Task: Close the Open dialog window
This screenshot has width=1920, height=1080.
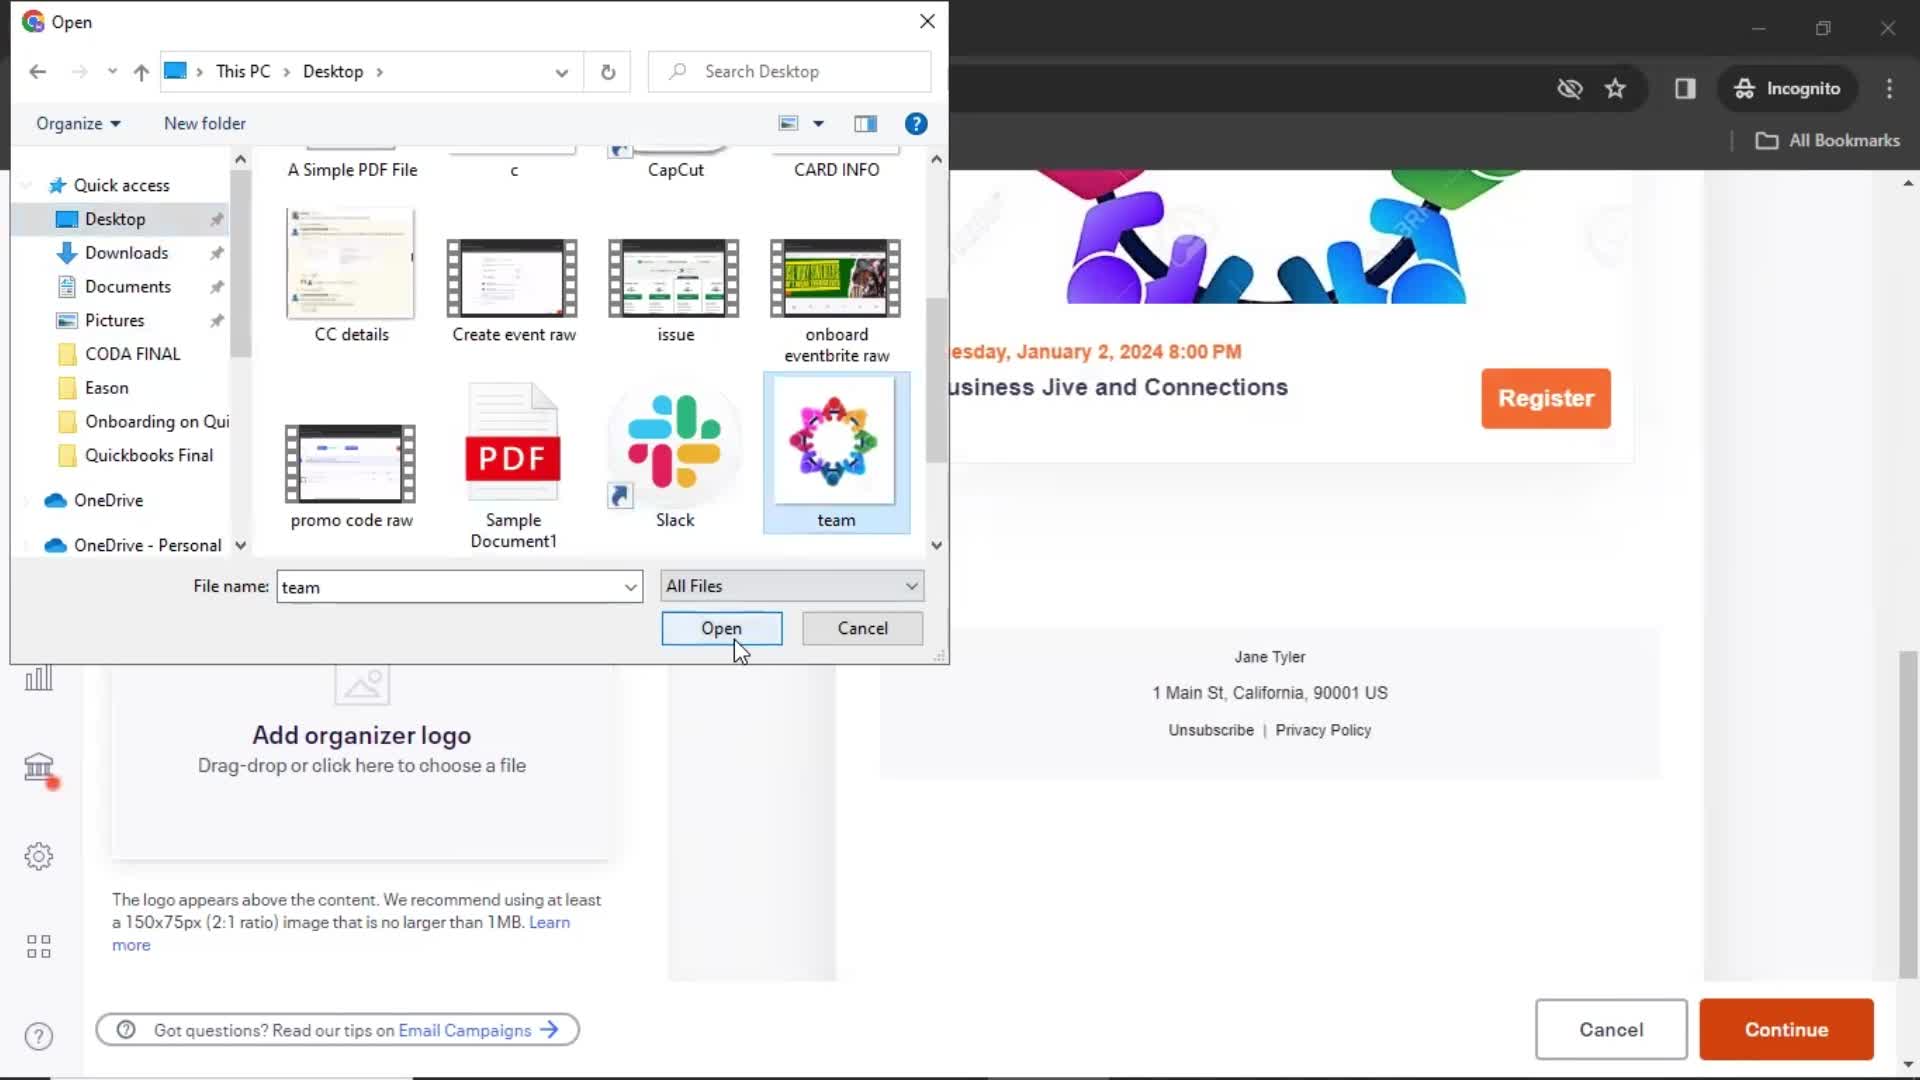Action: (927, 21)
